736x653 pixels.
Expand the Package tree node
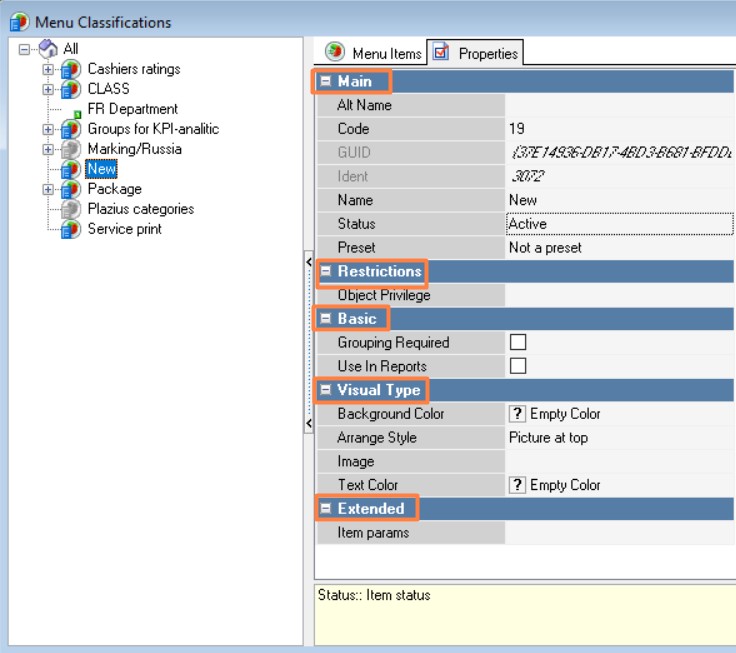point(48,189)
